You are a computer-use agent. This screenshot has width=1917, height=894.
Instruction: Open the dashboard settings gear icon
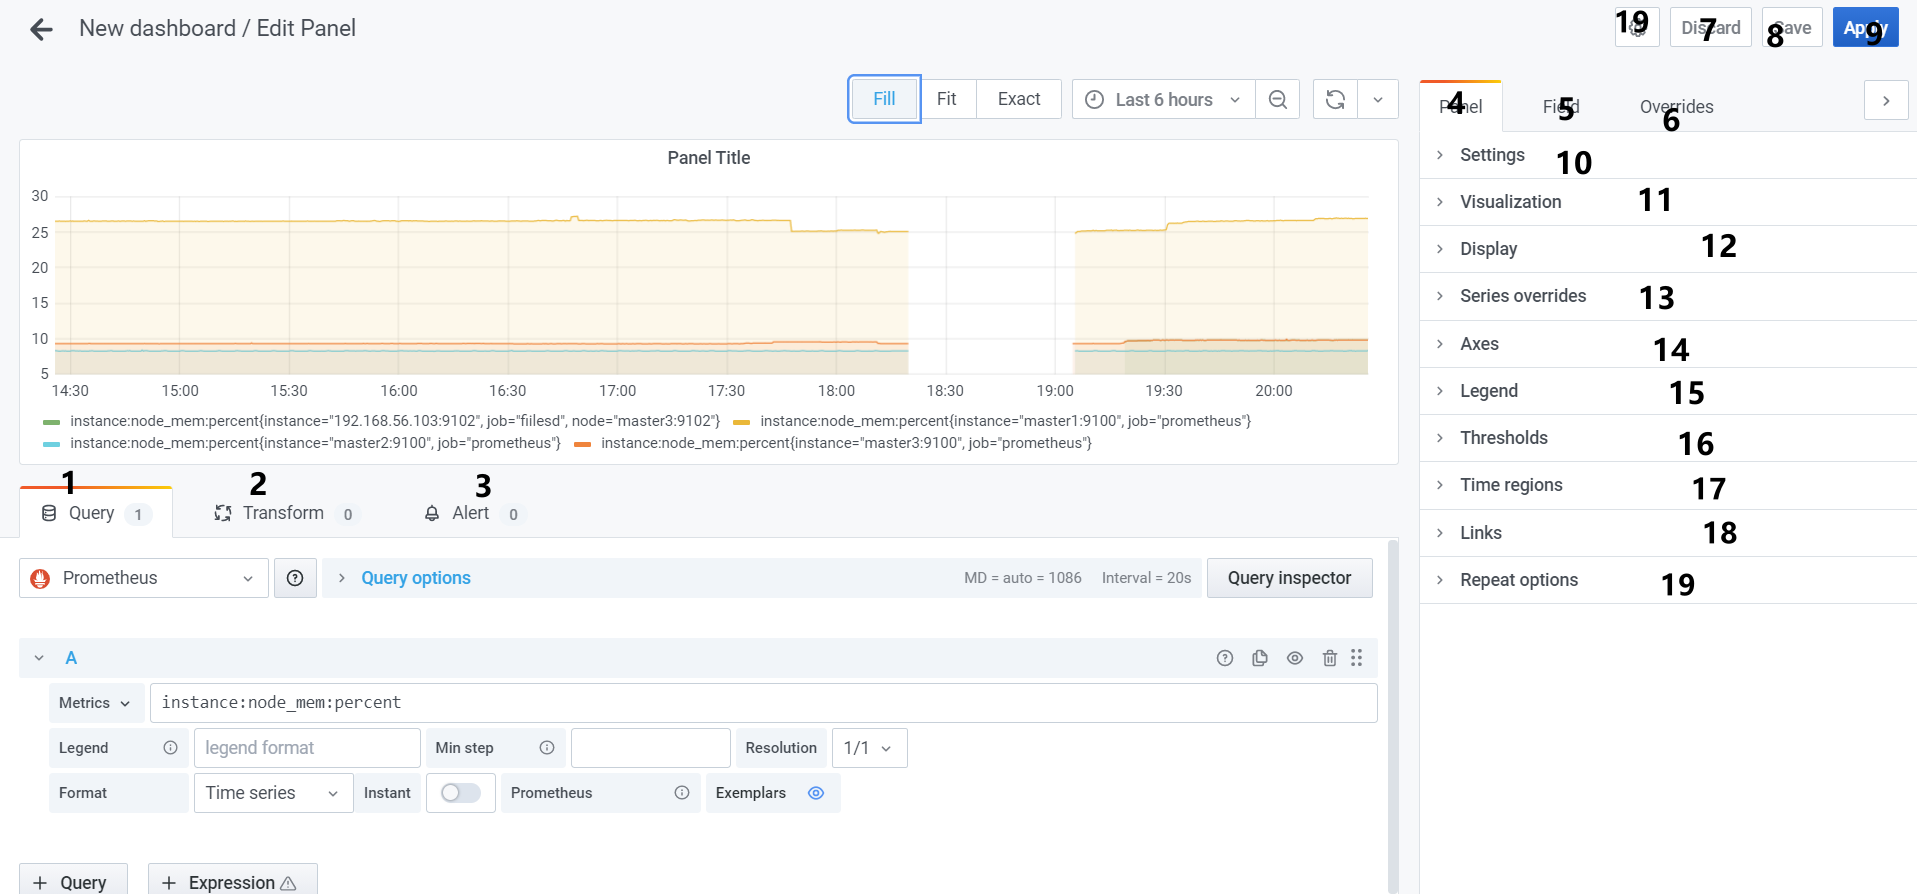pos(1637,27)
